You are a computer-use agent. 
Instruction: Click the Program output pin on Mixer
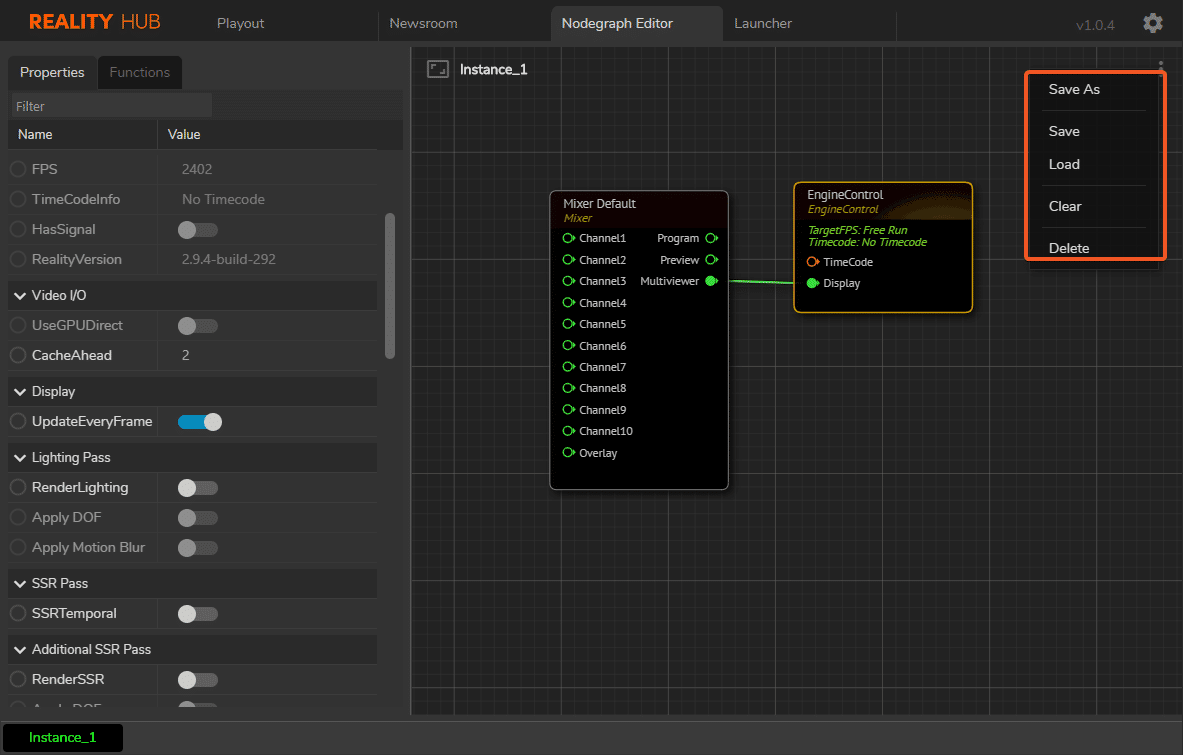(x=711, y=238)
